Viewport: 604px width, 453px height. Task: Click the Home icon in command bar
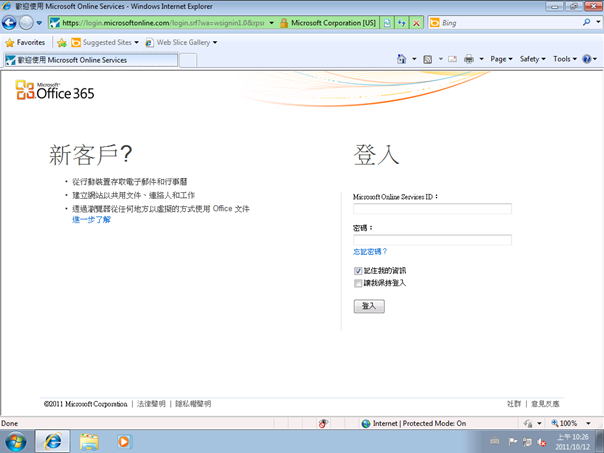tap(402, 59)
